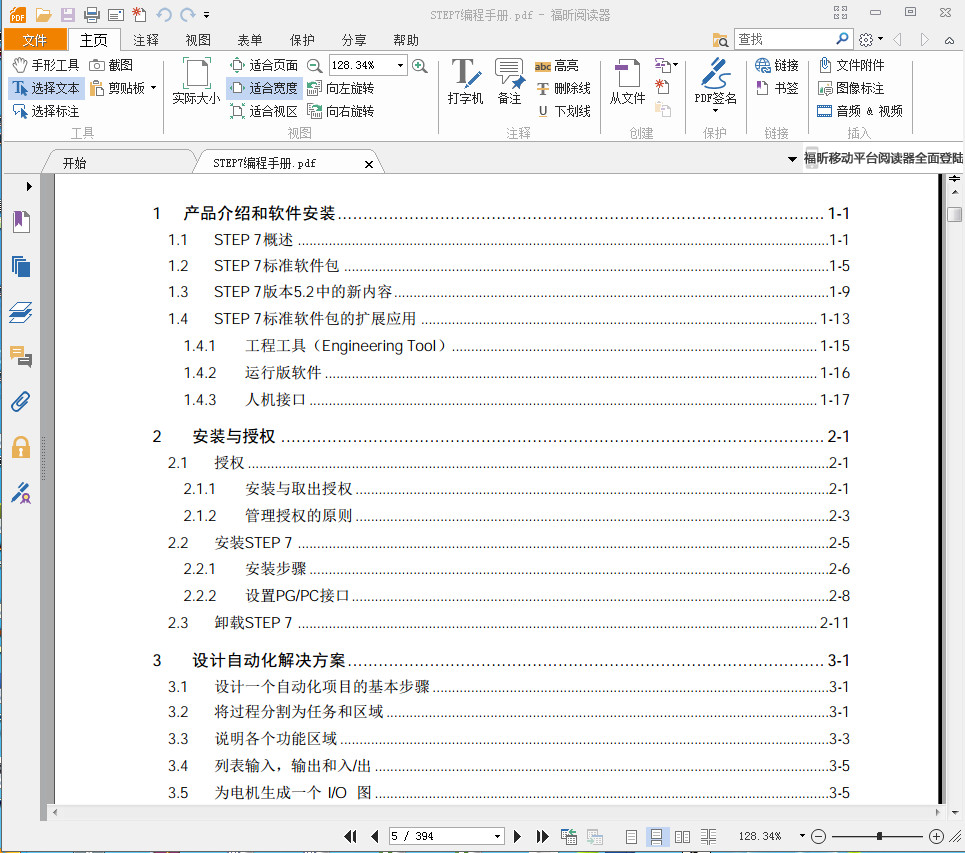Image resolution: width=965 pixels, height=853 pixels.
Task: Open the 视图 menu tab
Action: (x=197, y=40)
